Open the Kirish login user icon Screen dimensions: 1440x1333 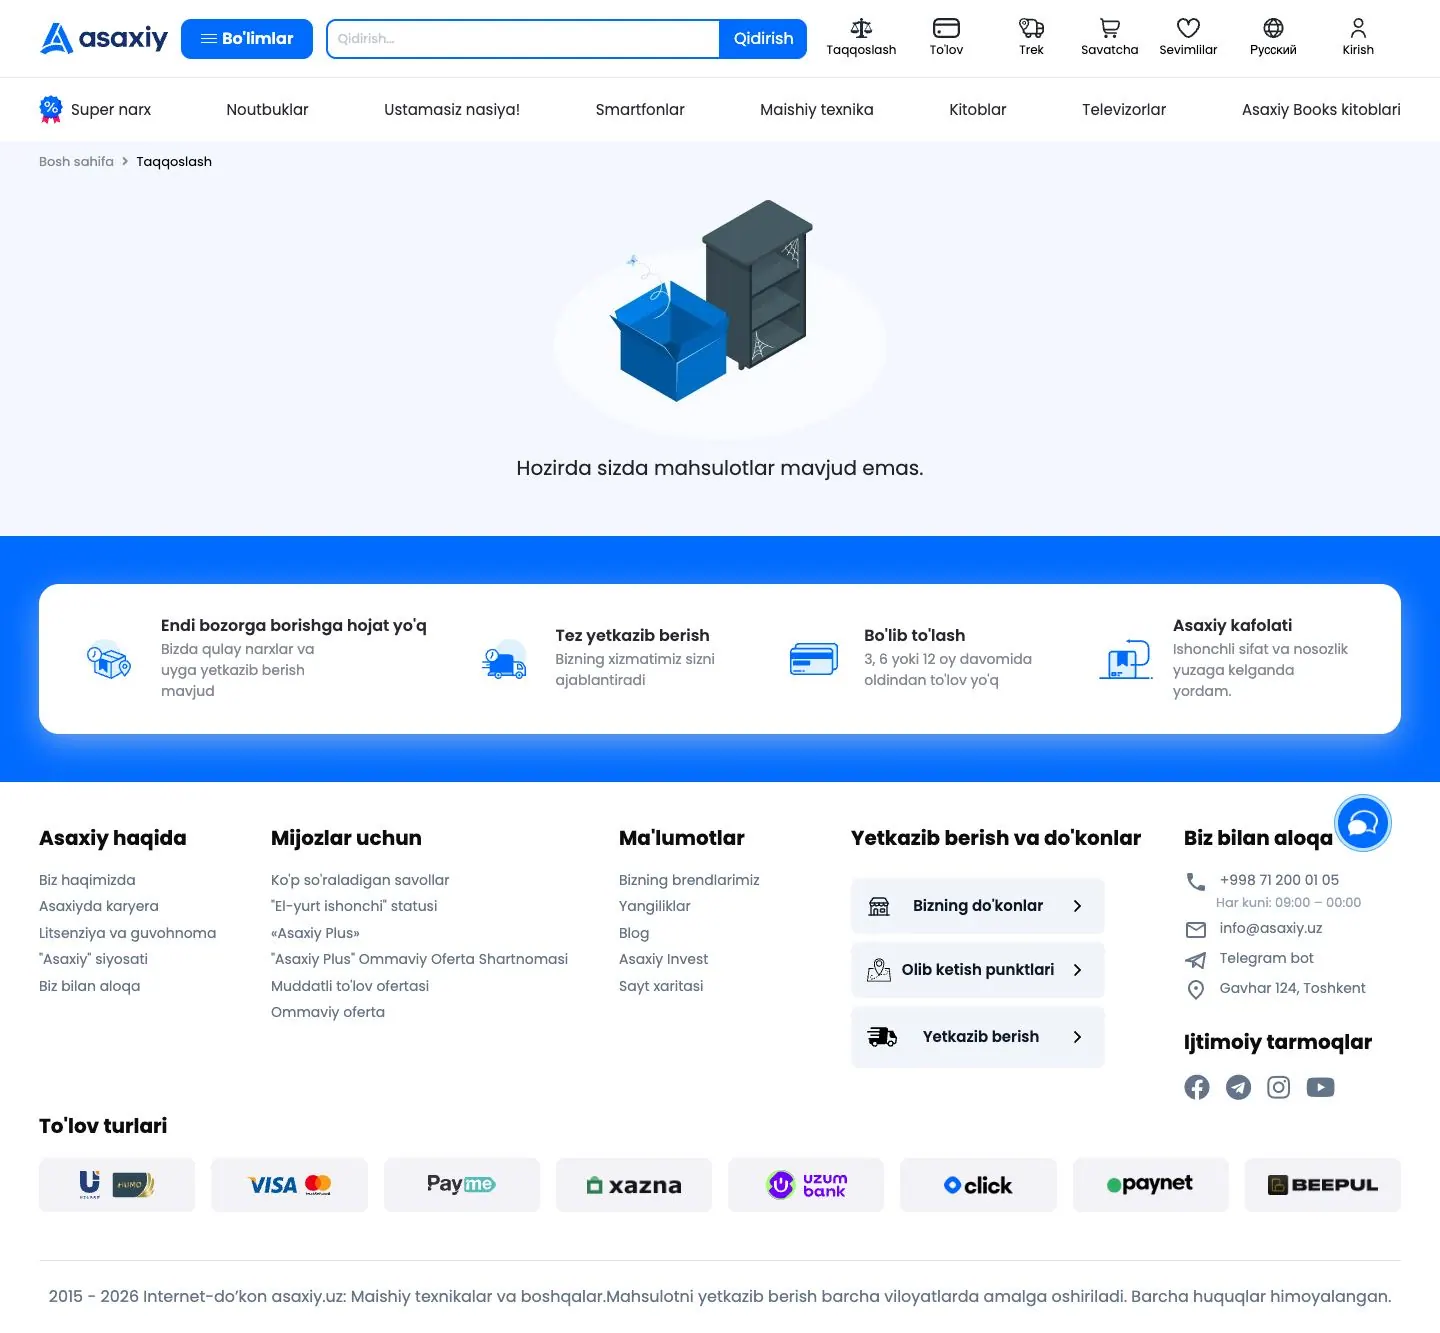(1358, 38)
